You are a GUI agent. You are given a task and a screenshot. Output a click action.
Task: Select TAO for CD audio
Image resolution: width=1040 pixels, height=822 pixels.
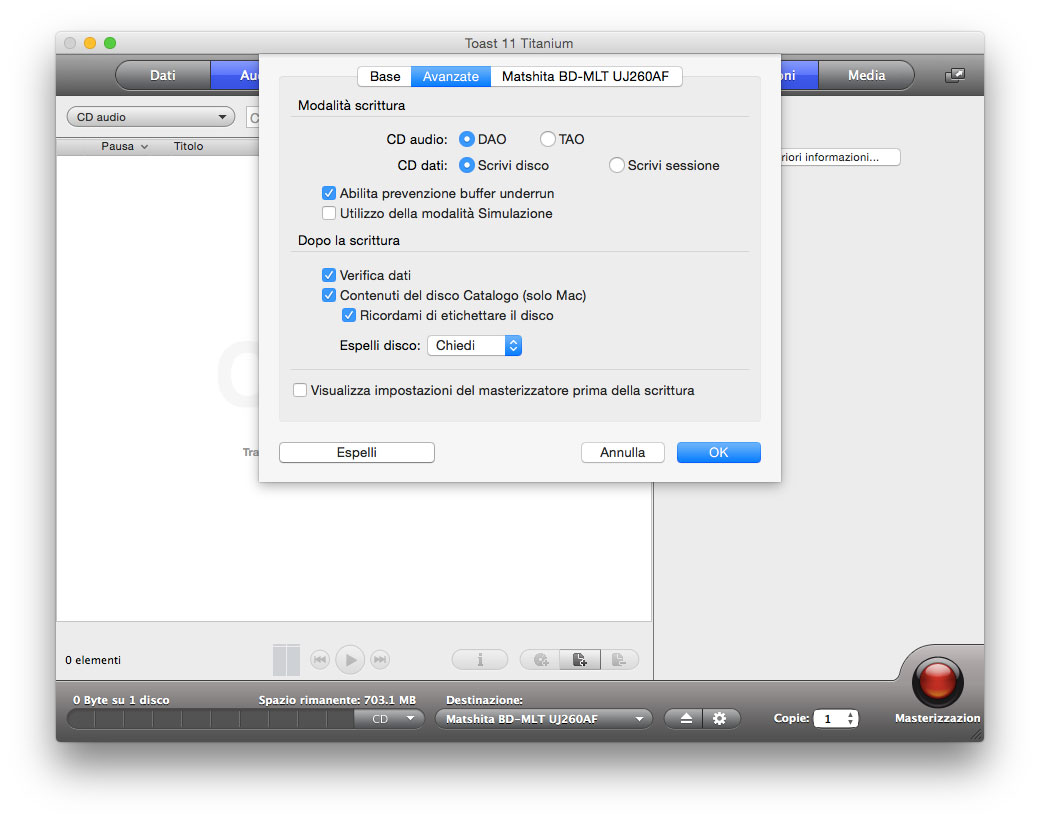(x=547, y=139)
